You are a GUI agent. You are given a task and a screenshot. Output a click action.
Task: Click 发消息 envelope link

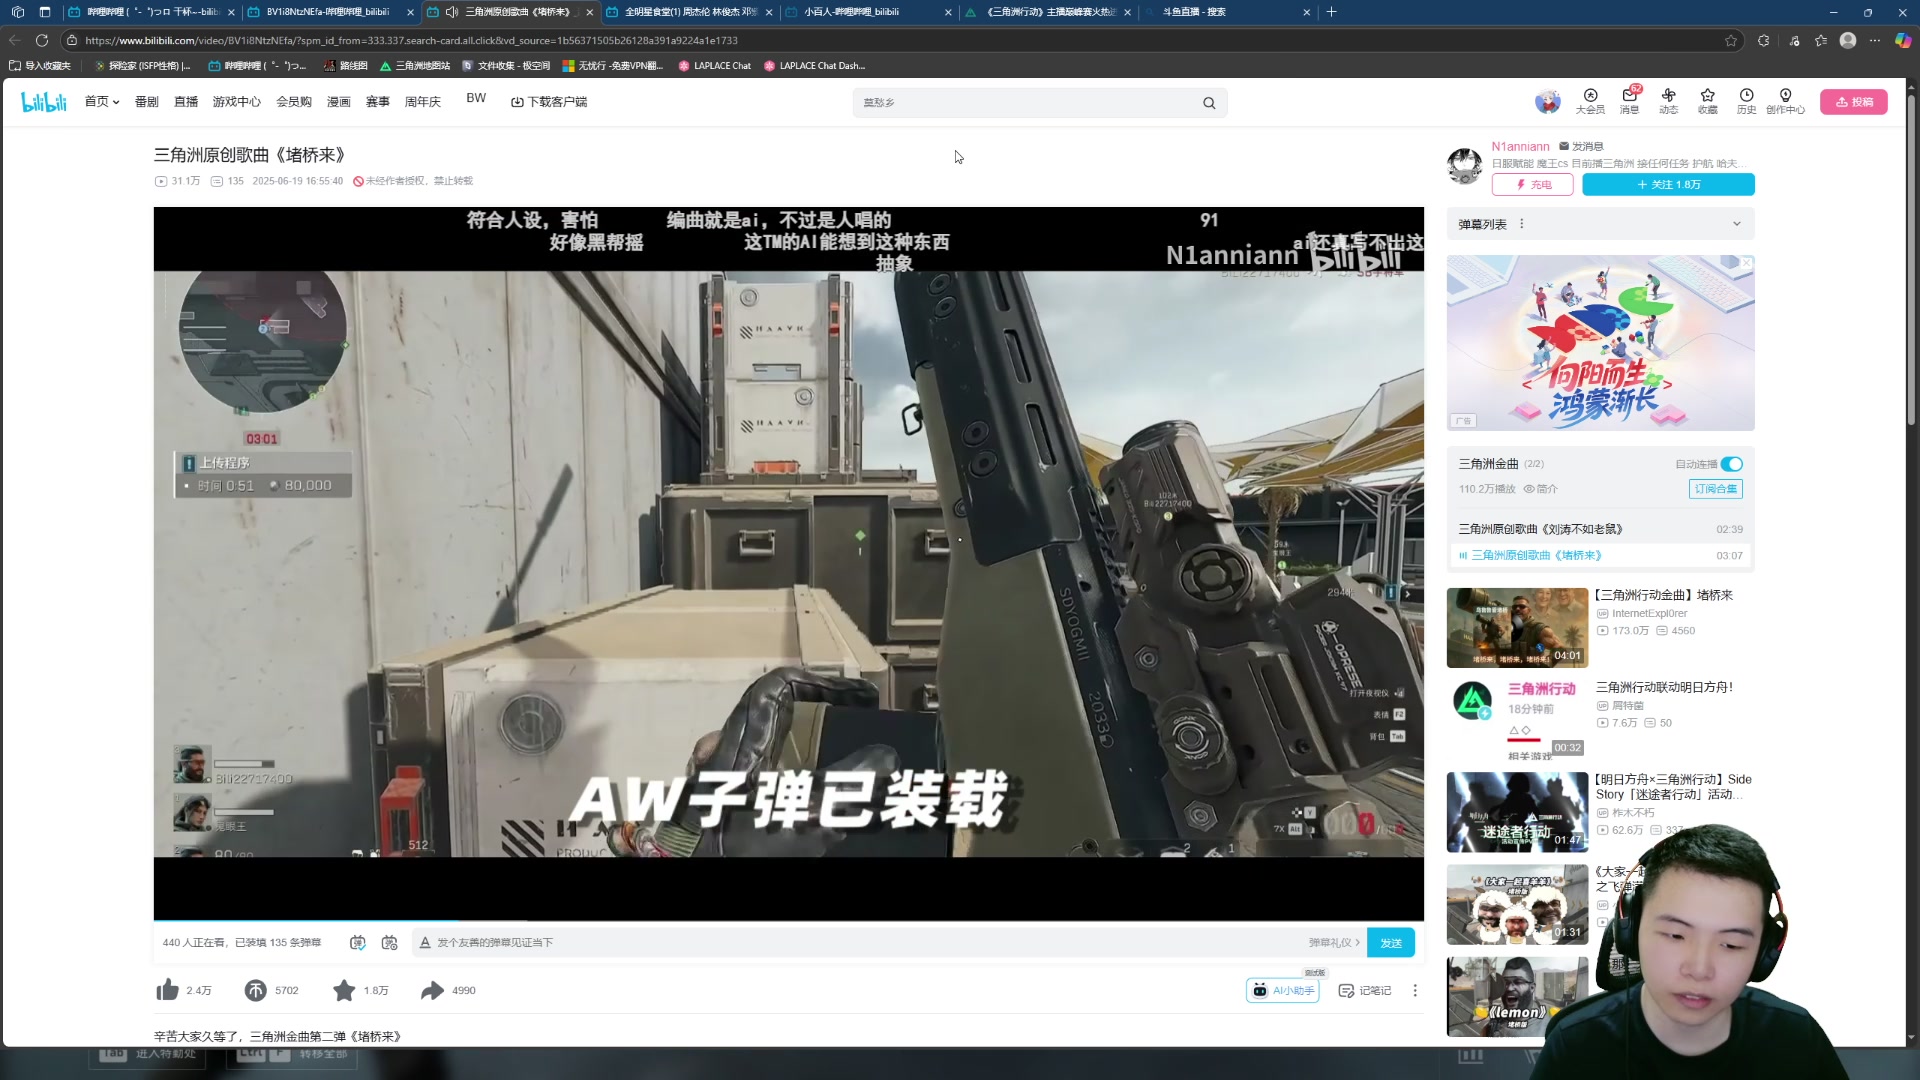click(1581, 146)
